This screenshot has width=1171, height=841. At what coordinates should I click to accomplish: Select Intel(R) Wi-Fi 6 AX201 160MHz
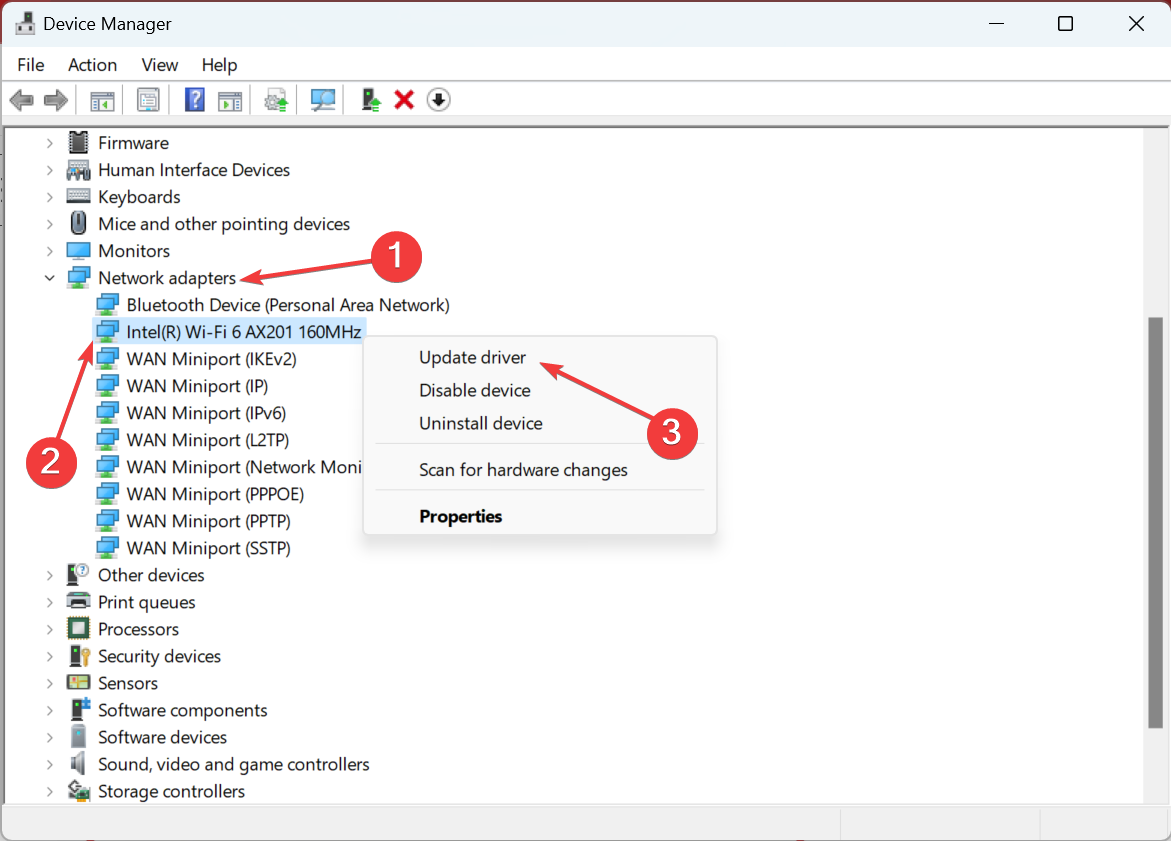point(243,332)
